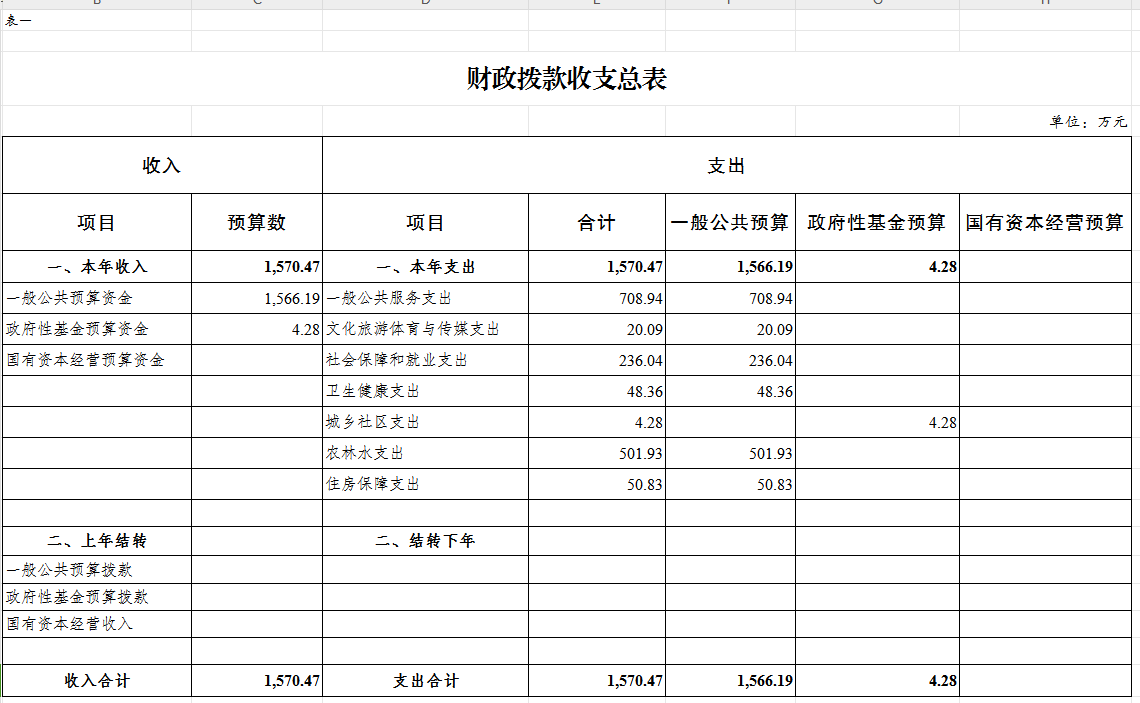Click 一般公共预算 value for 农林水支出
The height and width of the screenshot is (703, 1140).
tap(731, 453)
